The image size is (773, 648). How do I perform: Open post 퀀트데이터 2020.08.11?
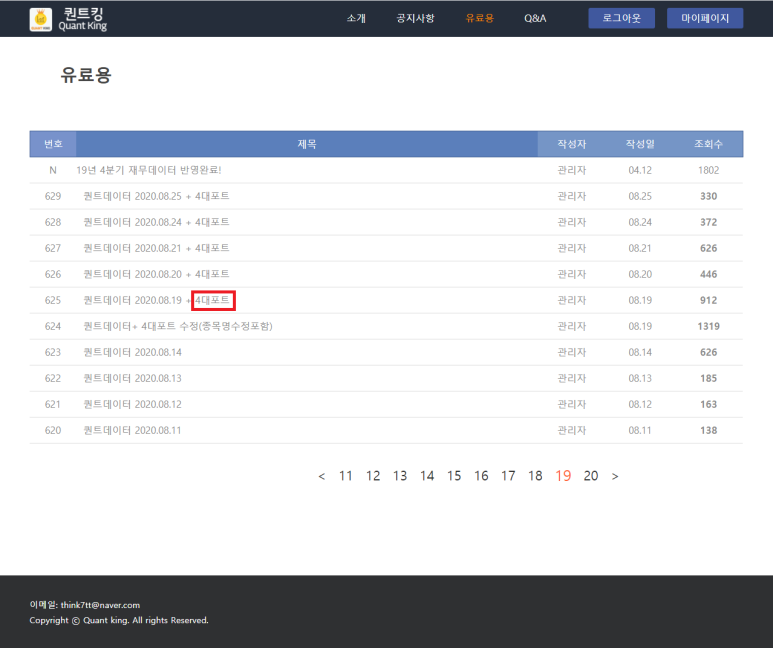132,431
